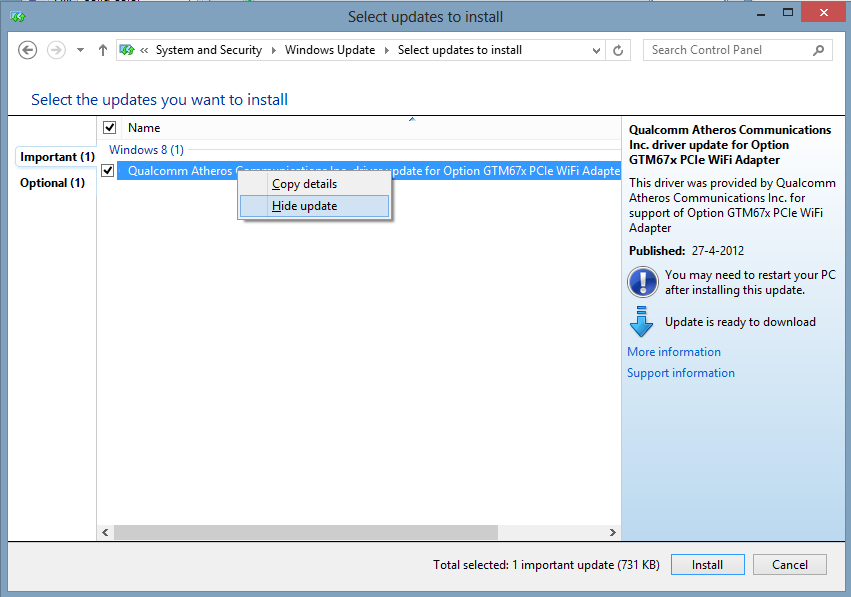Screen dimensions: 851x597
Task: Select the Qualcomm Atheros driver update row
Action: (369, 171)
